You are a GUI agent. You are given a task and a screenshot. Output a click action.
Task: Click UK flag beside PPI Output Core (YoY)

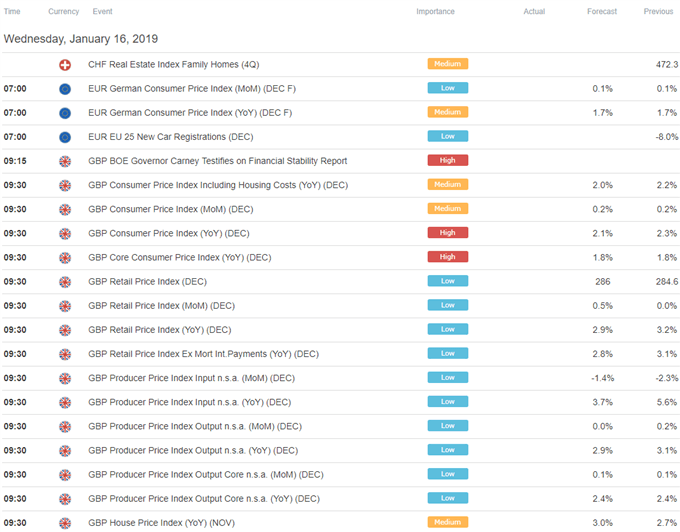(x=65, y=499)
